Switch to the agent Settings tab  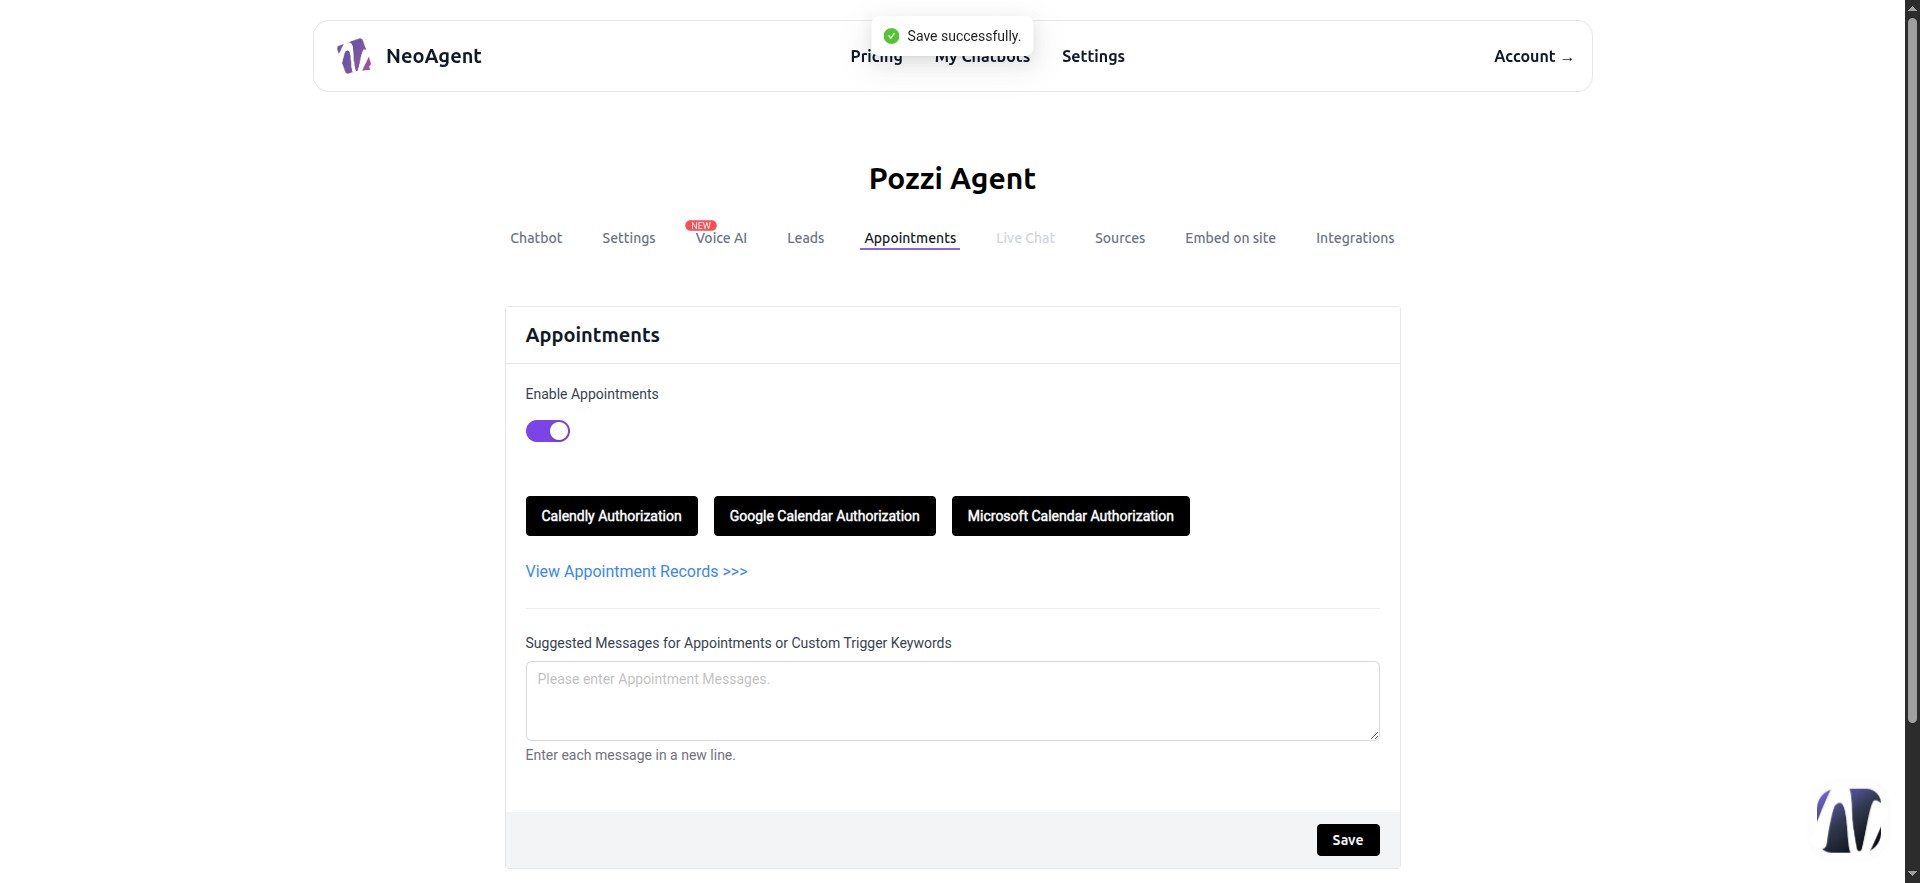[629, 238]
